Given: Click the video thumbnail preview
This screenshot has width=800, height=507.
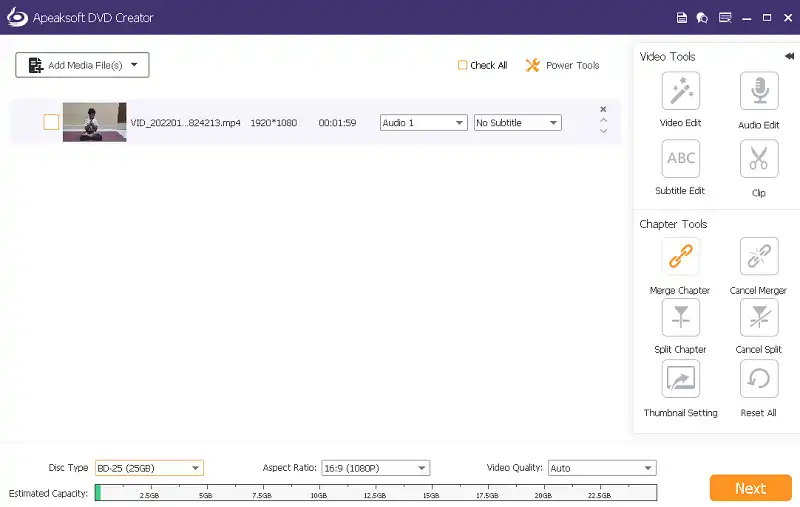Looking at the screenshot, I should 94,122.
